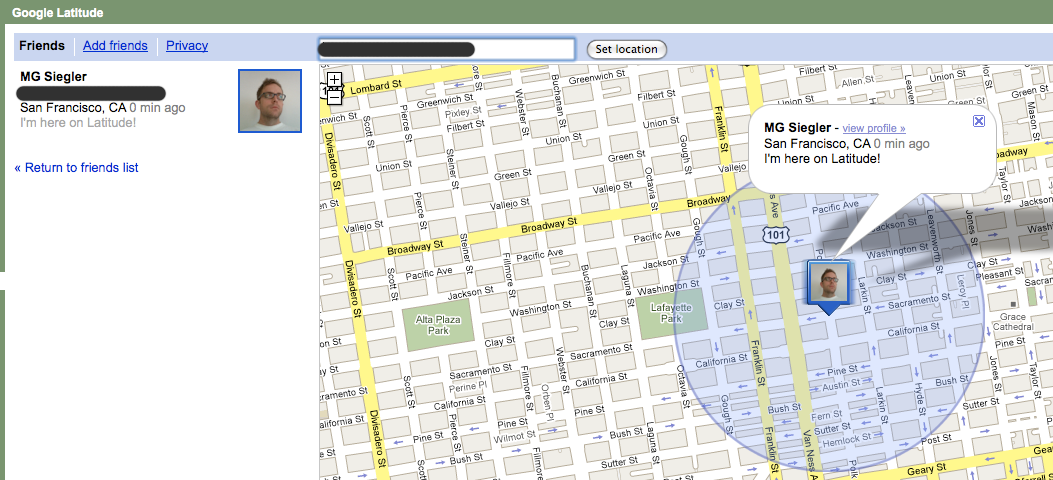Close the MG Siegler info bubble

click(x=978, y=121)
